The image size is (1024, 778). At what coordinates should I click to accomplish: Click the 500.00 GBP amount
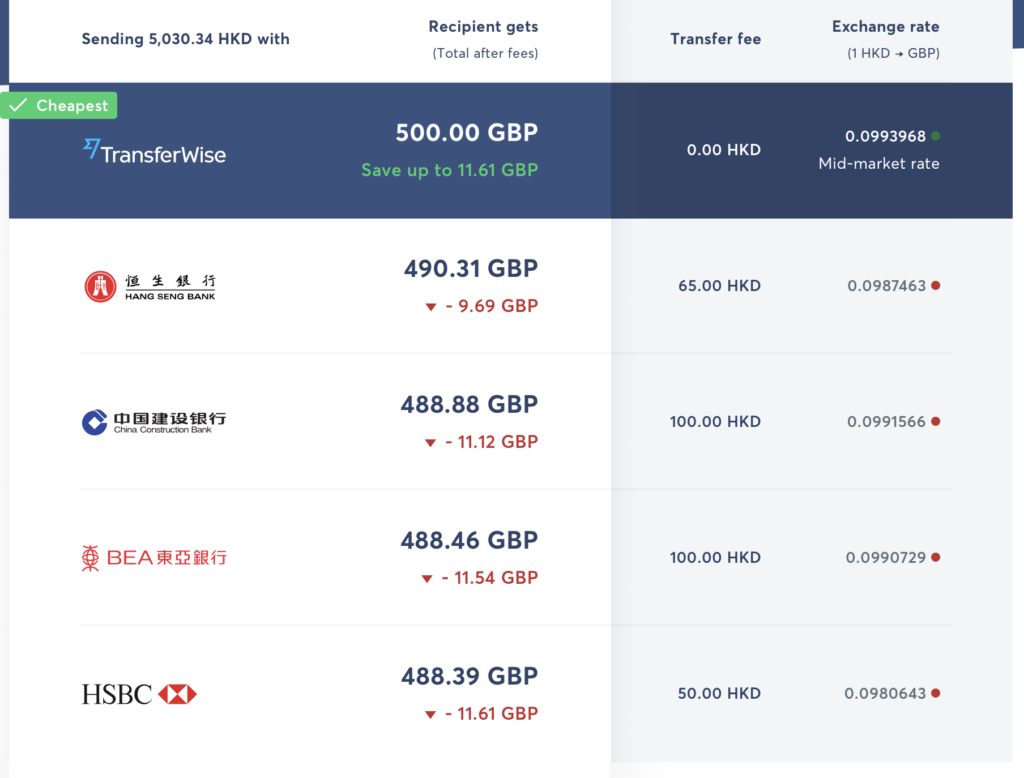coord(467,133)
